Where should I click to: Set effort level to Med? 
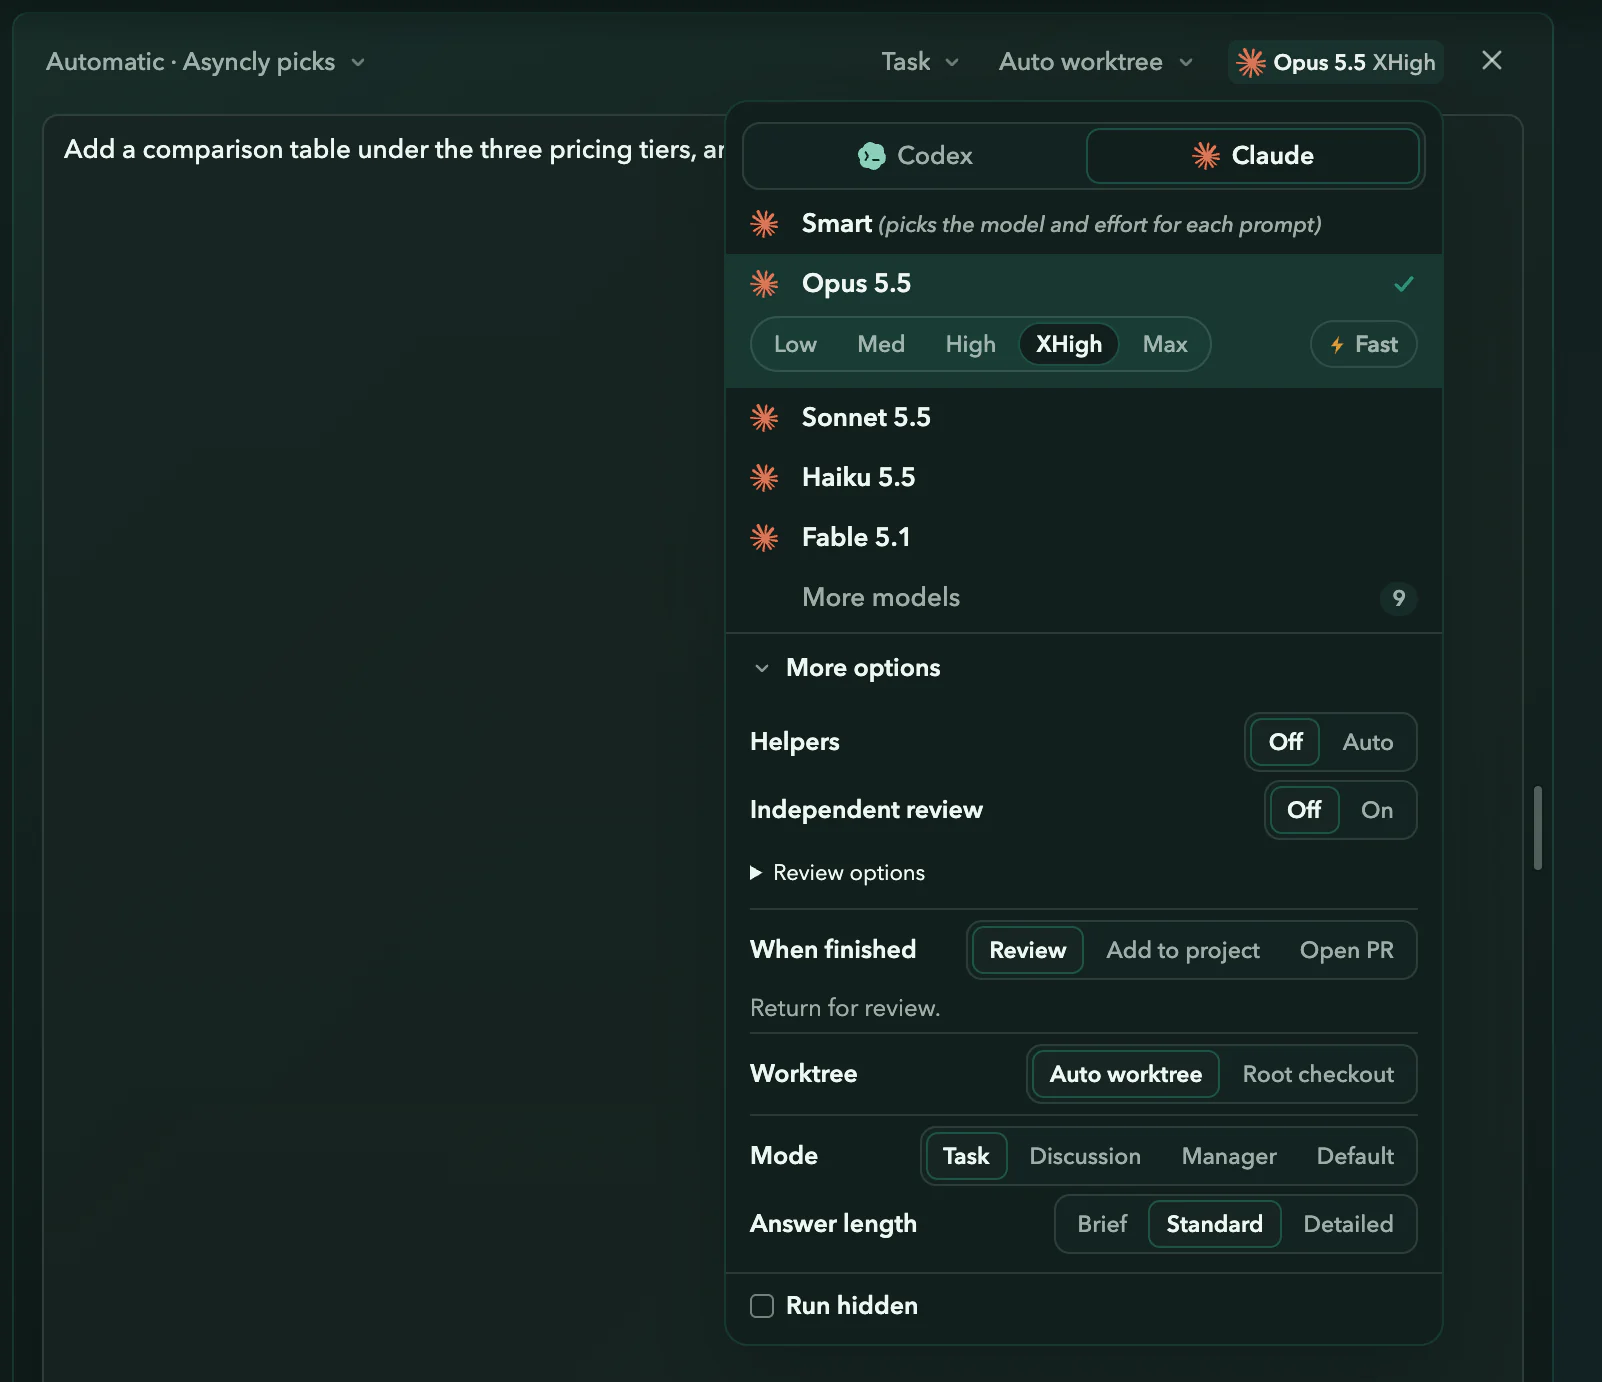(881, 345)
